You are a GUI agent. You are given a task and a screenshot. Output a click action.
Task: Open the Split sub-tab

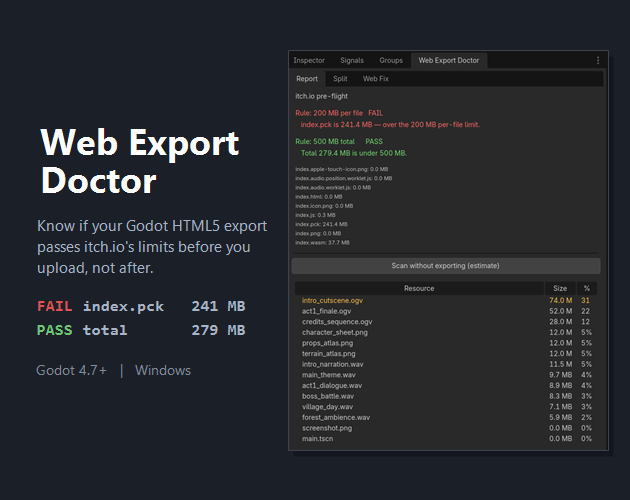pos(340,79)
